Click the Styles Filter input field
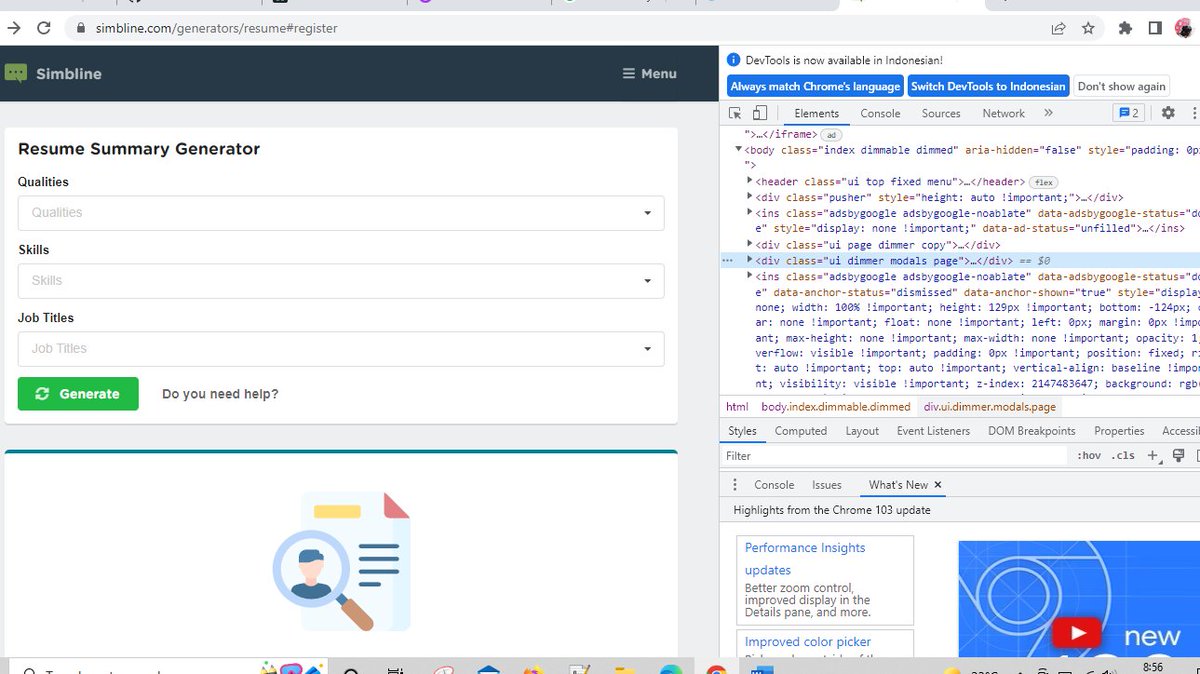 pos(895,456)
